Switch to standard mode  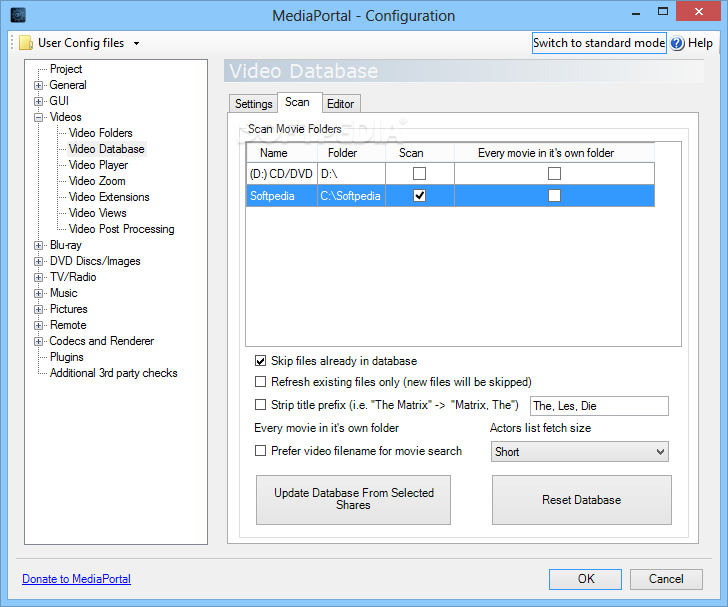[x=599, y=43]
